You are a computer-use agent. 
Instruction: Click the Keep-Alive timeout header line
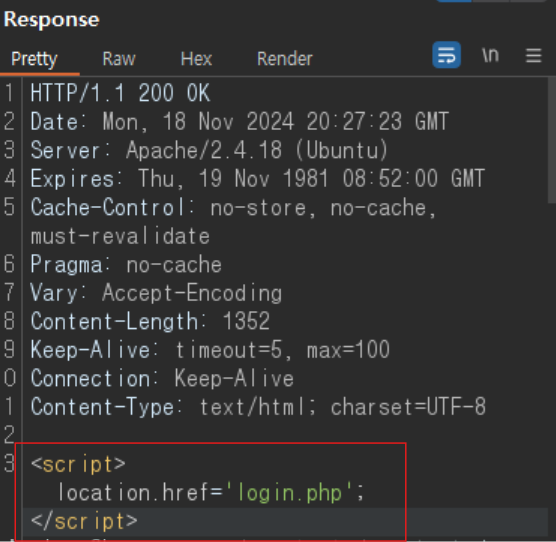210,350
